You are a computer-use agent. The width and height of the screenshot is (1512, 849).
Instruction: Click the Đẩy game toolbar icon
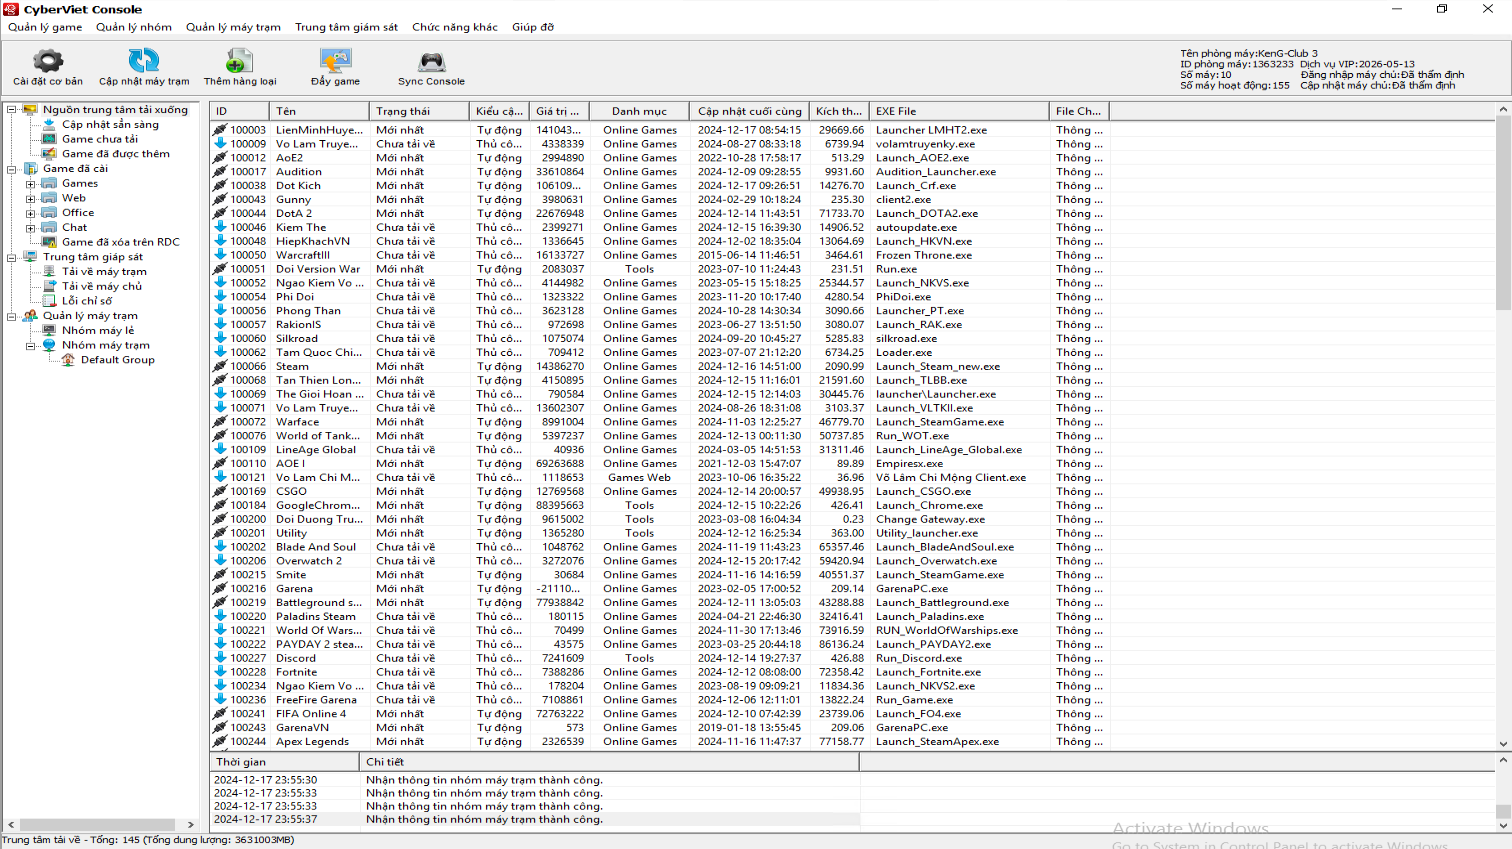click(x=335, y=62)
